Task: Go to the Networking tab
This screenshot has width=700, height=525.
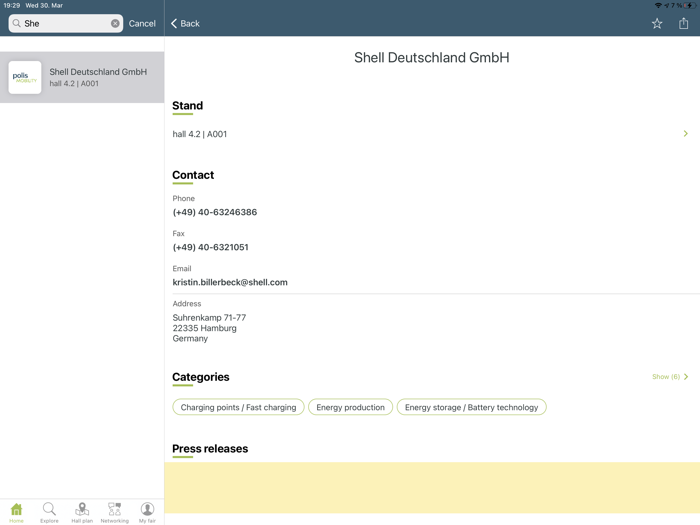Action: (115, 512)
